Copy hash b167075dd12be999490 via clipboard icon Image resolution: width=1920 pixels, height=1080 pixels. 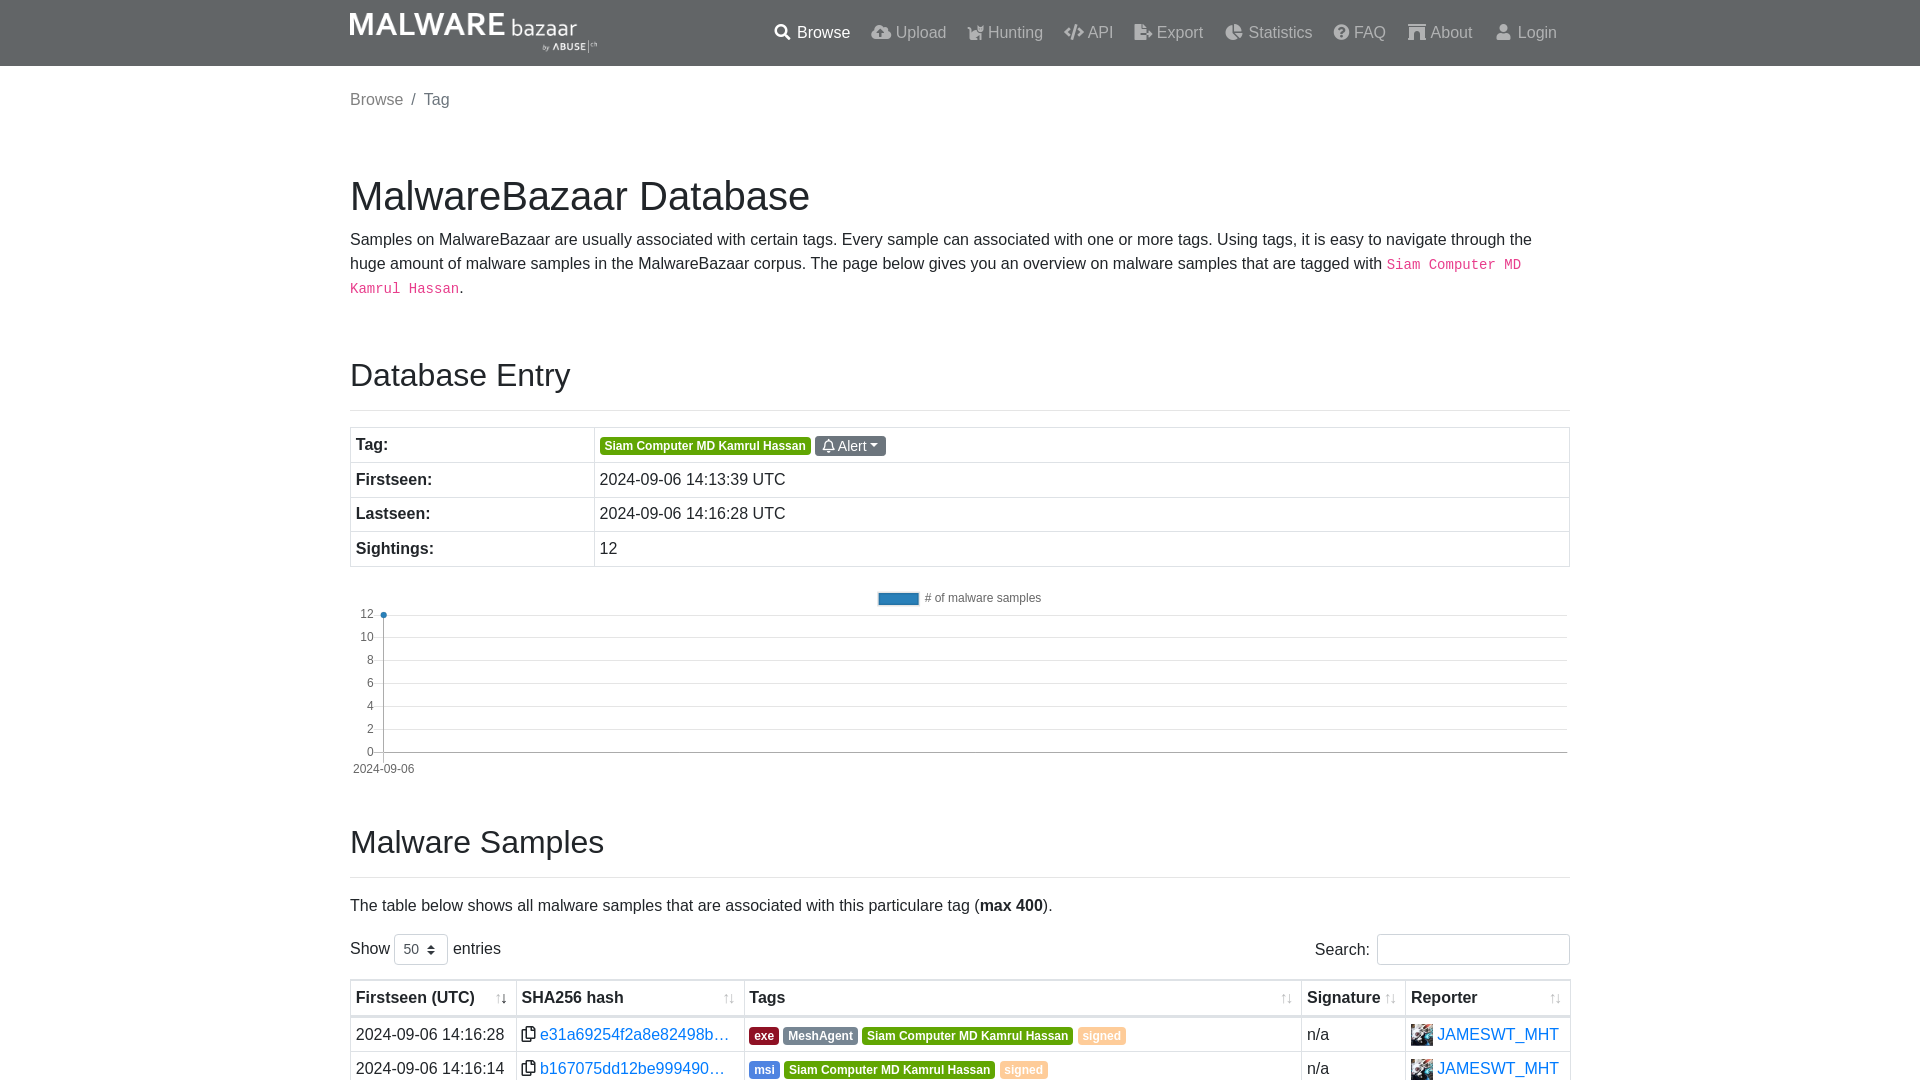528,1068
